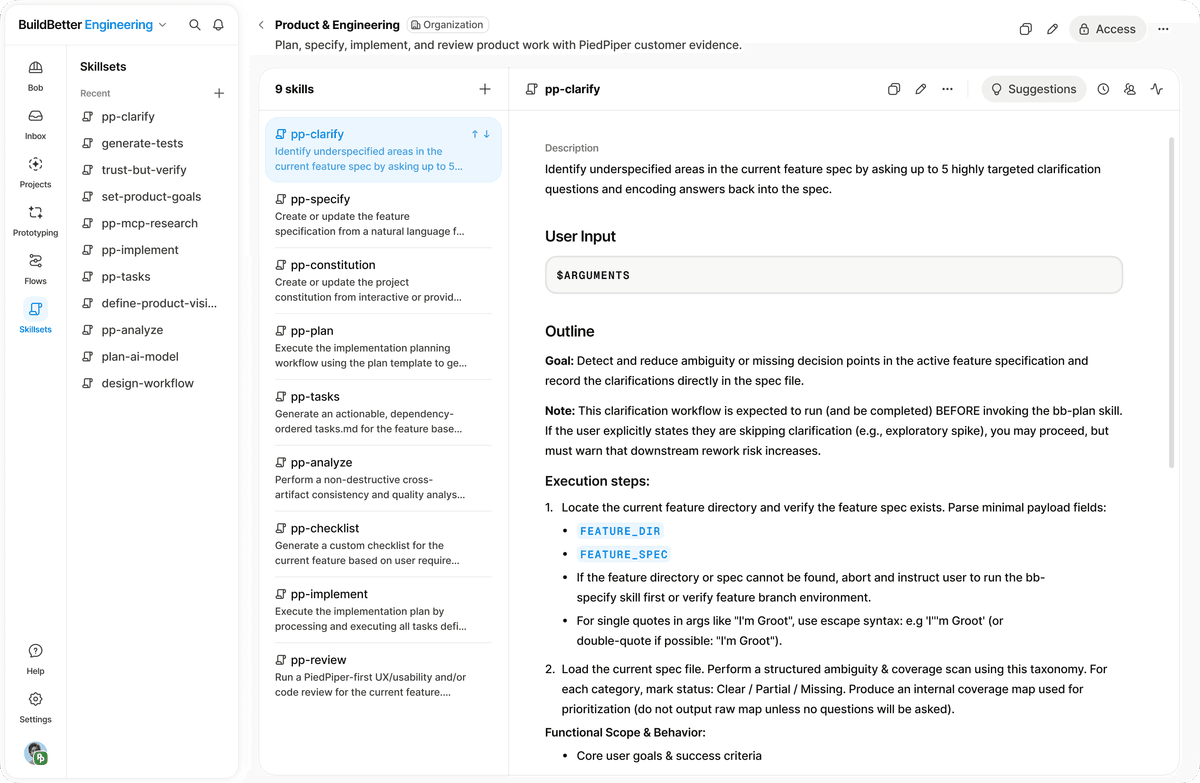Open Projects in left navigation
Screen dimensions: 1200x783
(x=35, y=171)
